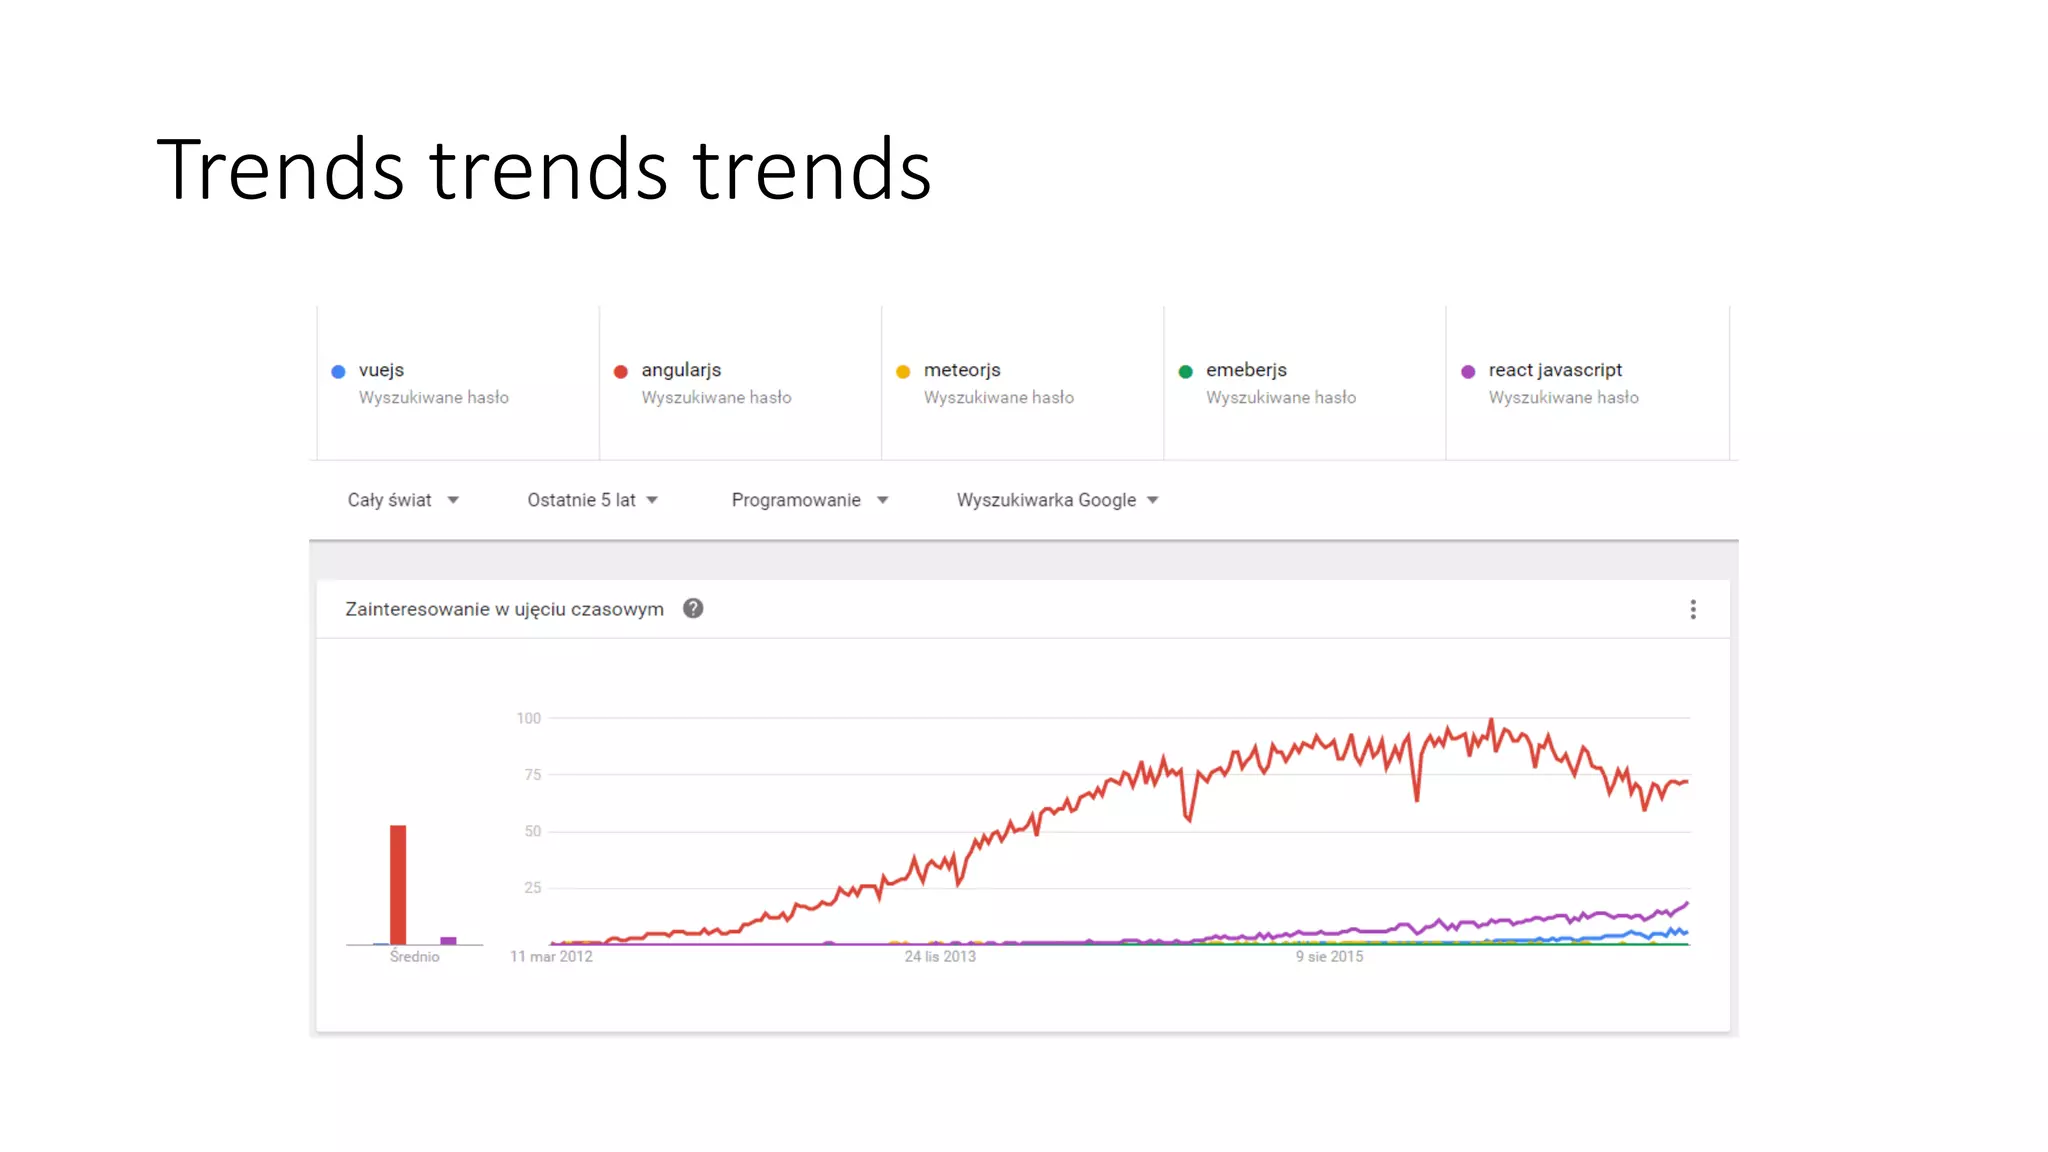
Task: Click the Zainteresowanie w ujęciu czasowym heading
Action: (x=504, y=609)
